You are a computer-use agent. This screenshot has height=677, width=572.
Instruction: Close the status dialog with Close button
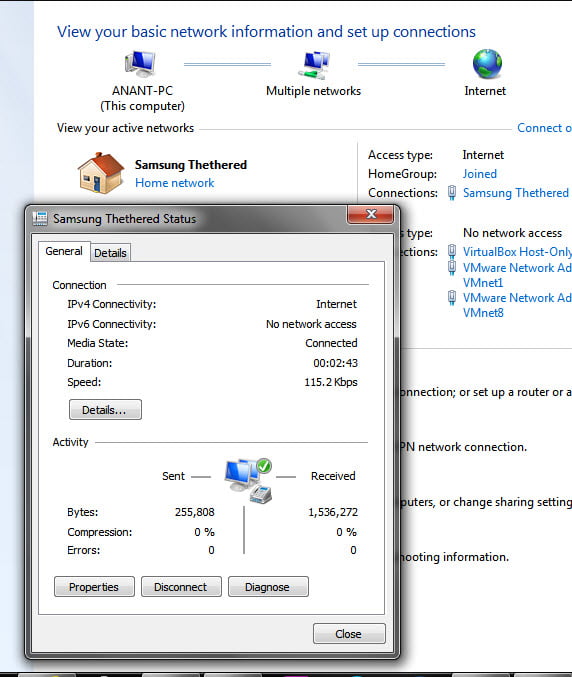349,634
